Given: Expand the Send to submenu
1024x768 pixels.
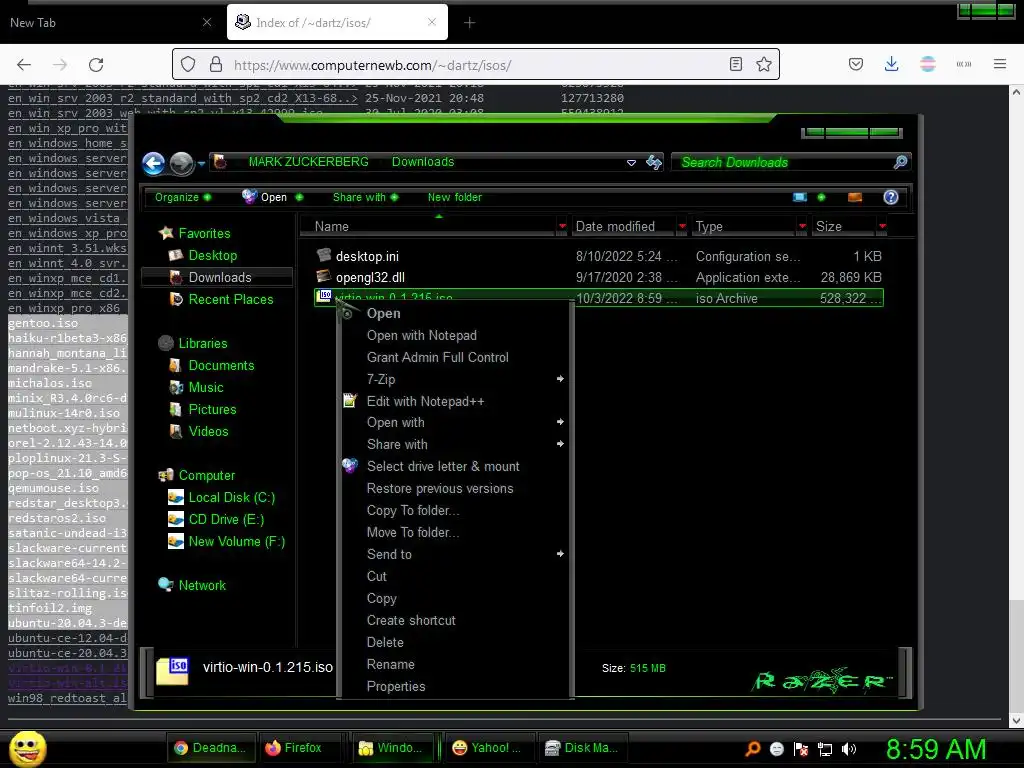Looking at the screenshot, I should pos(455,554).
